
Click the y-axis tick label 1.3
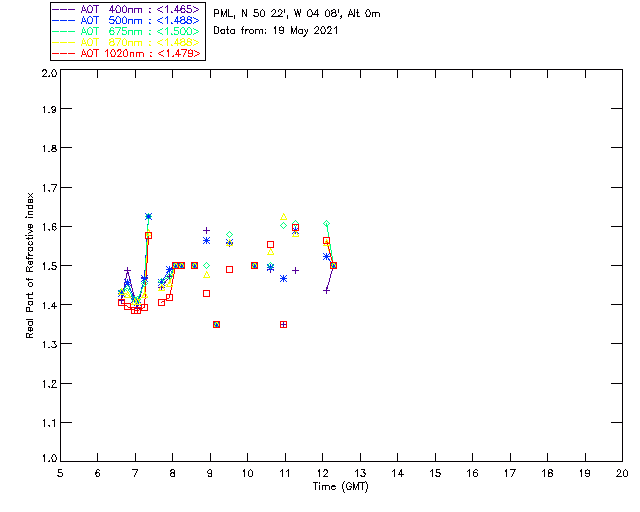[x=49, y=344]
